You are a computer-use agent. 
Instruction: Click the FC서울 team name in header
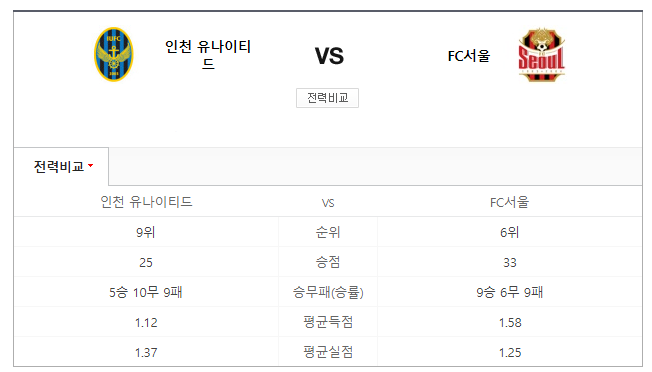point(469,56)
